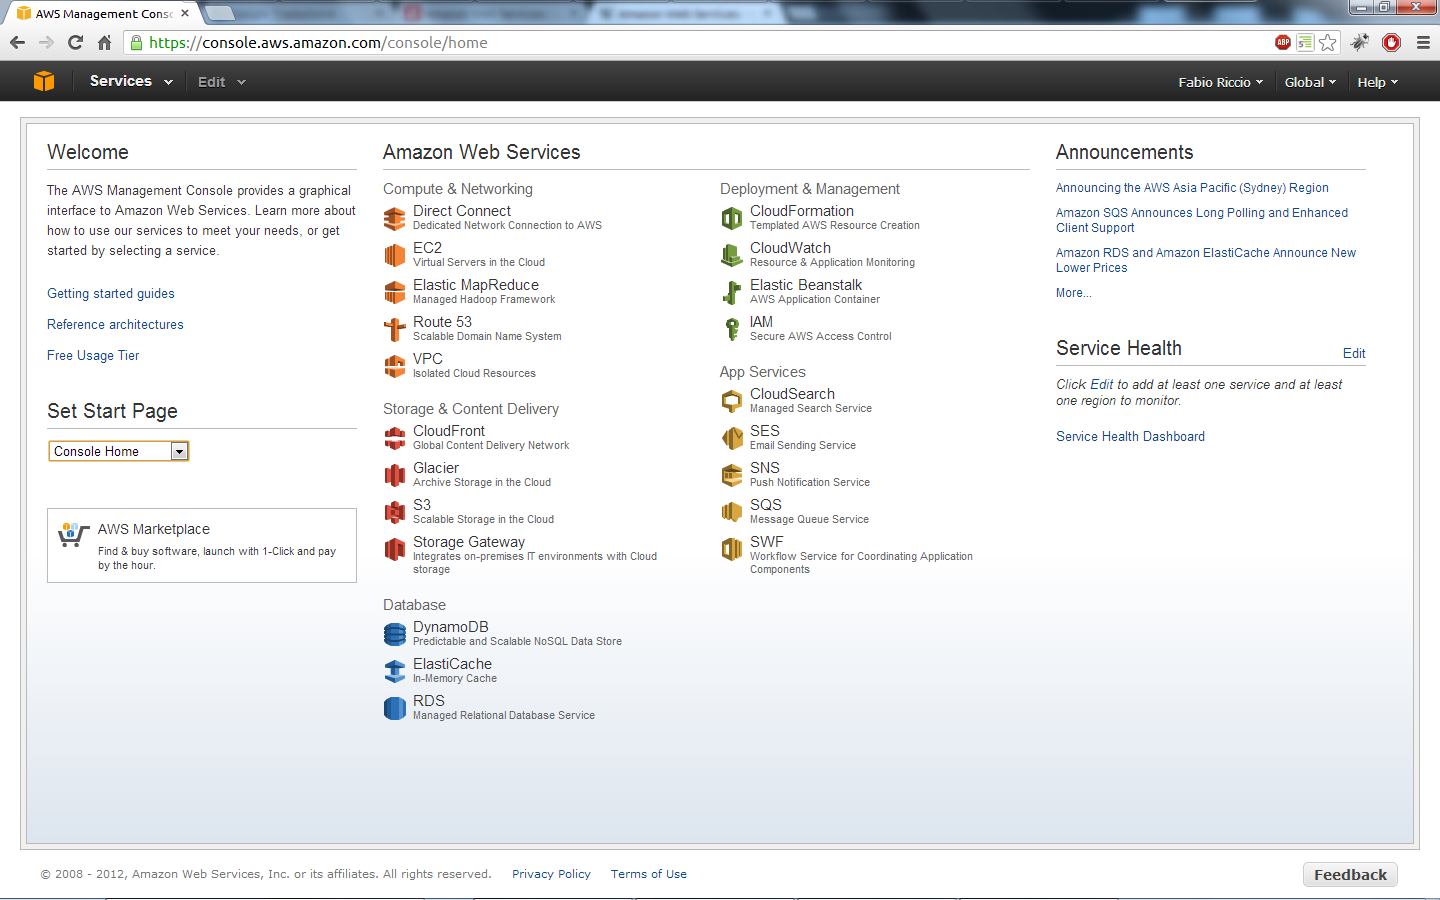This screenshot has height=900, width=1440.
Task: Open the CloudFront service name link
Action: click(449, 431)
